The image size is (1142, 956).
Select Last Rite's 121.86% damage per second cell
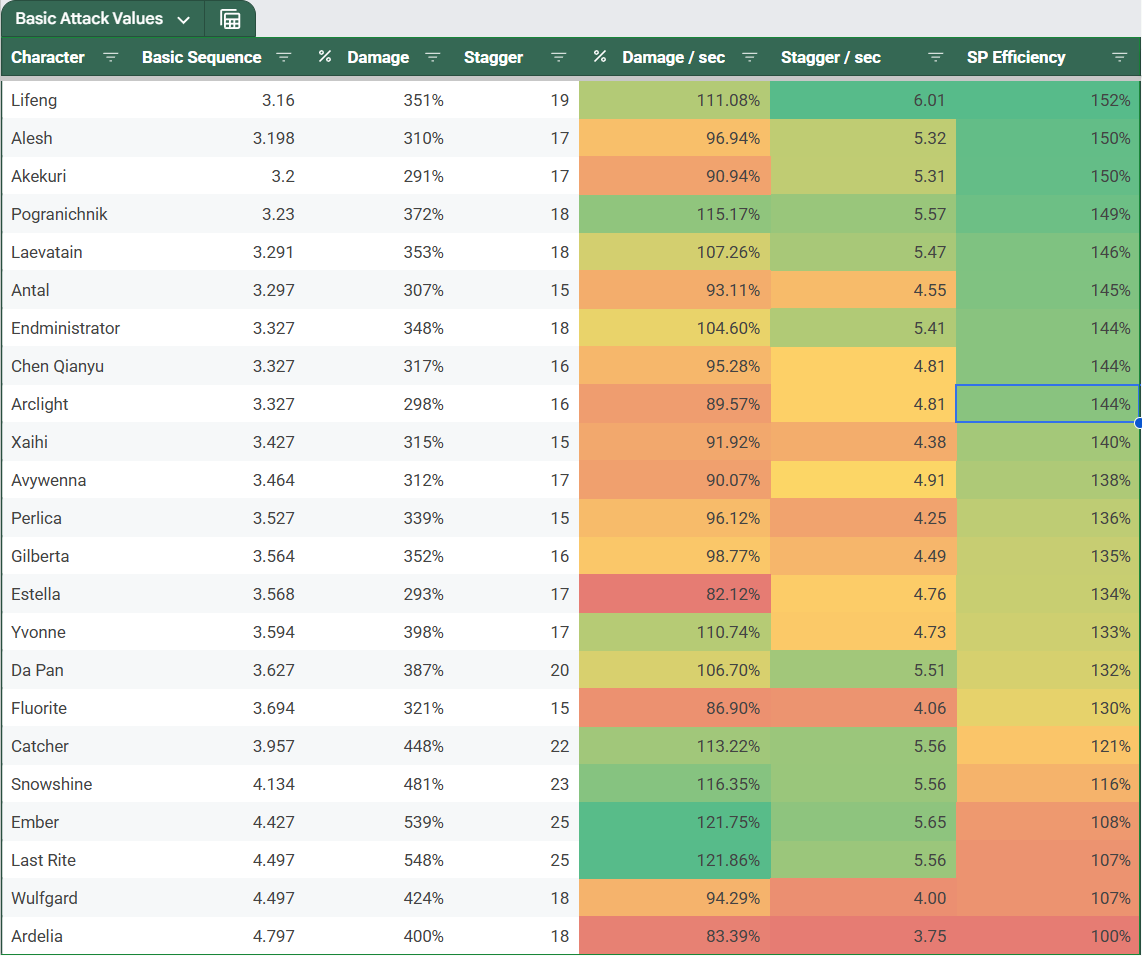675,860
